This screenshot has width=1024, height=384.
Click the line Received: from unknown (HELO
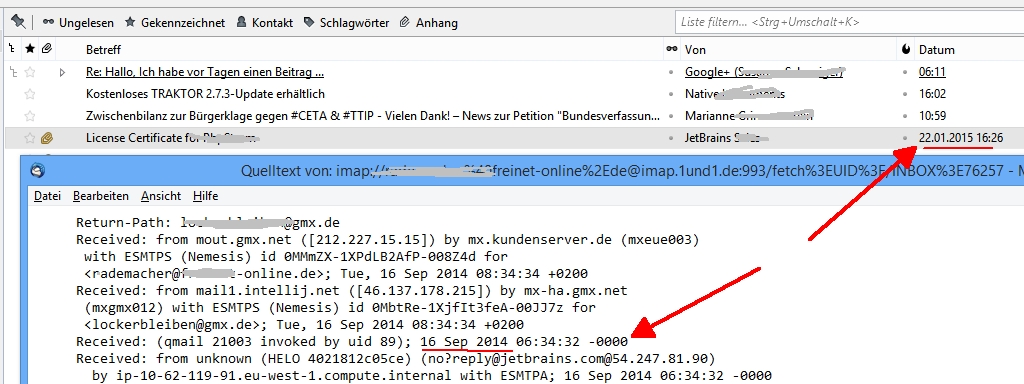(396, 359)
